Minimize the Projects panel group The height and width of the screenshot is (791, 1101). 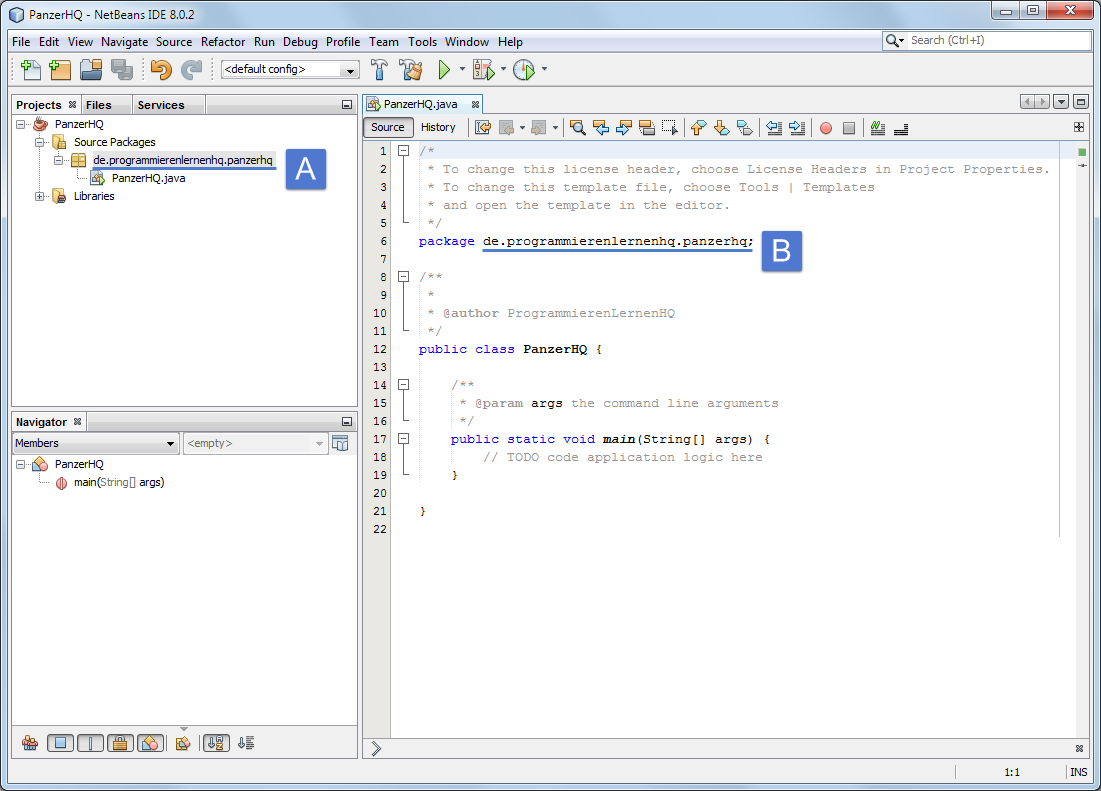coord(347,105)
